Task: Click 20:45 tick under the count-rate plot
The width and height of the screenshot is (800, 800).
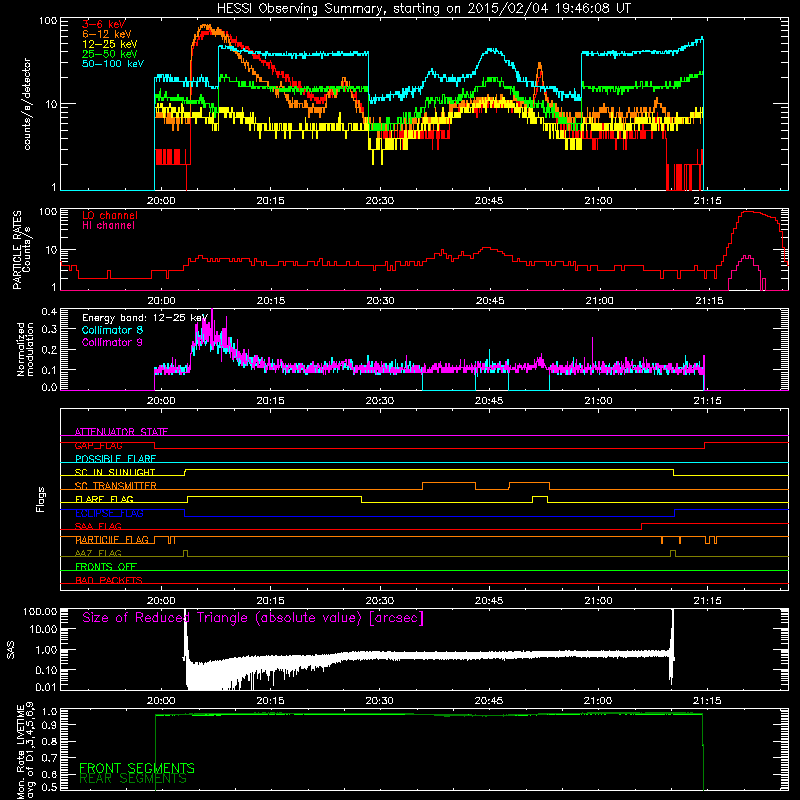Action: 489,201
